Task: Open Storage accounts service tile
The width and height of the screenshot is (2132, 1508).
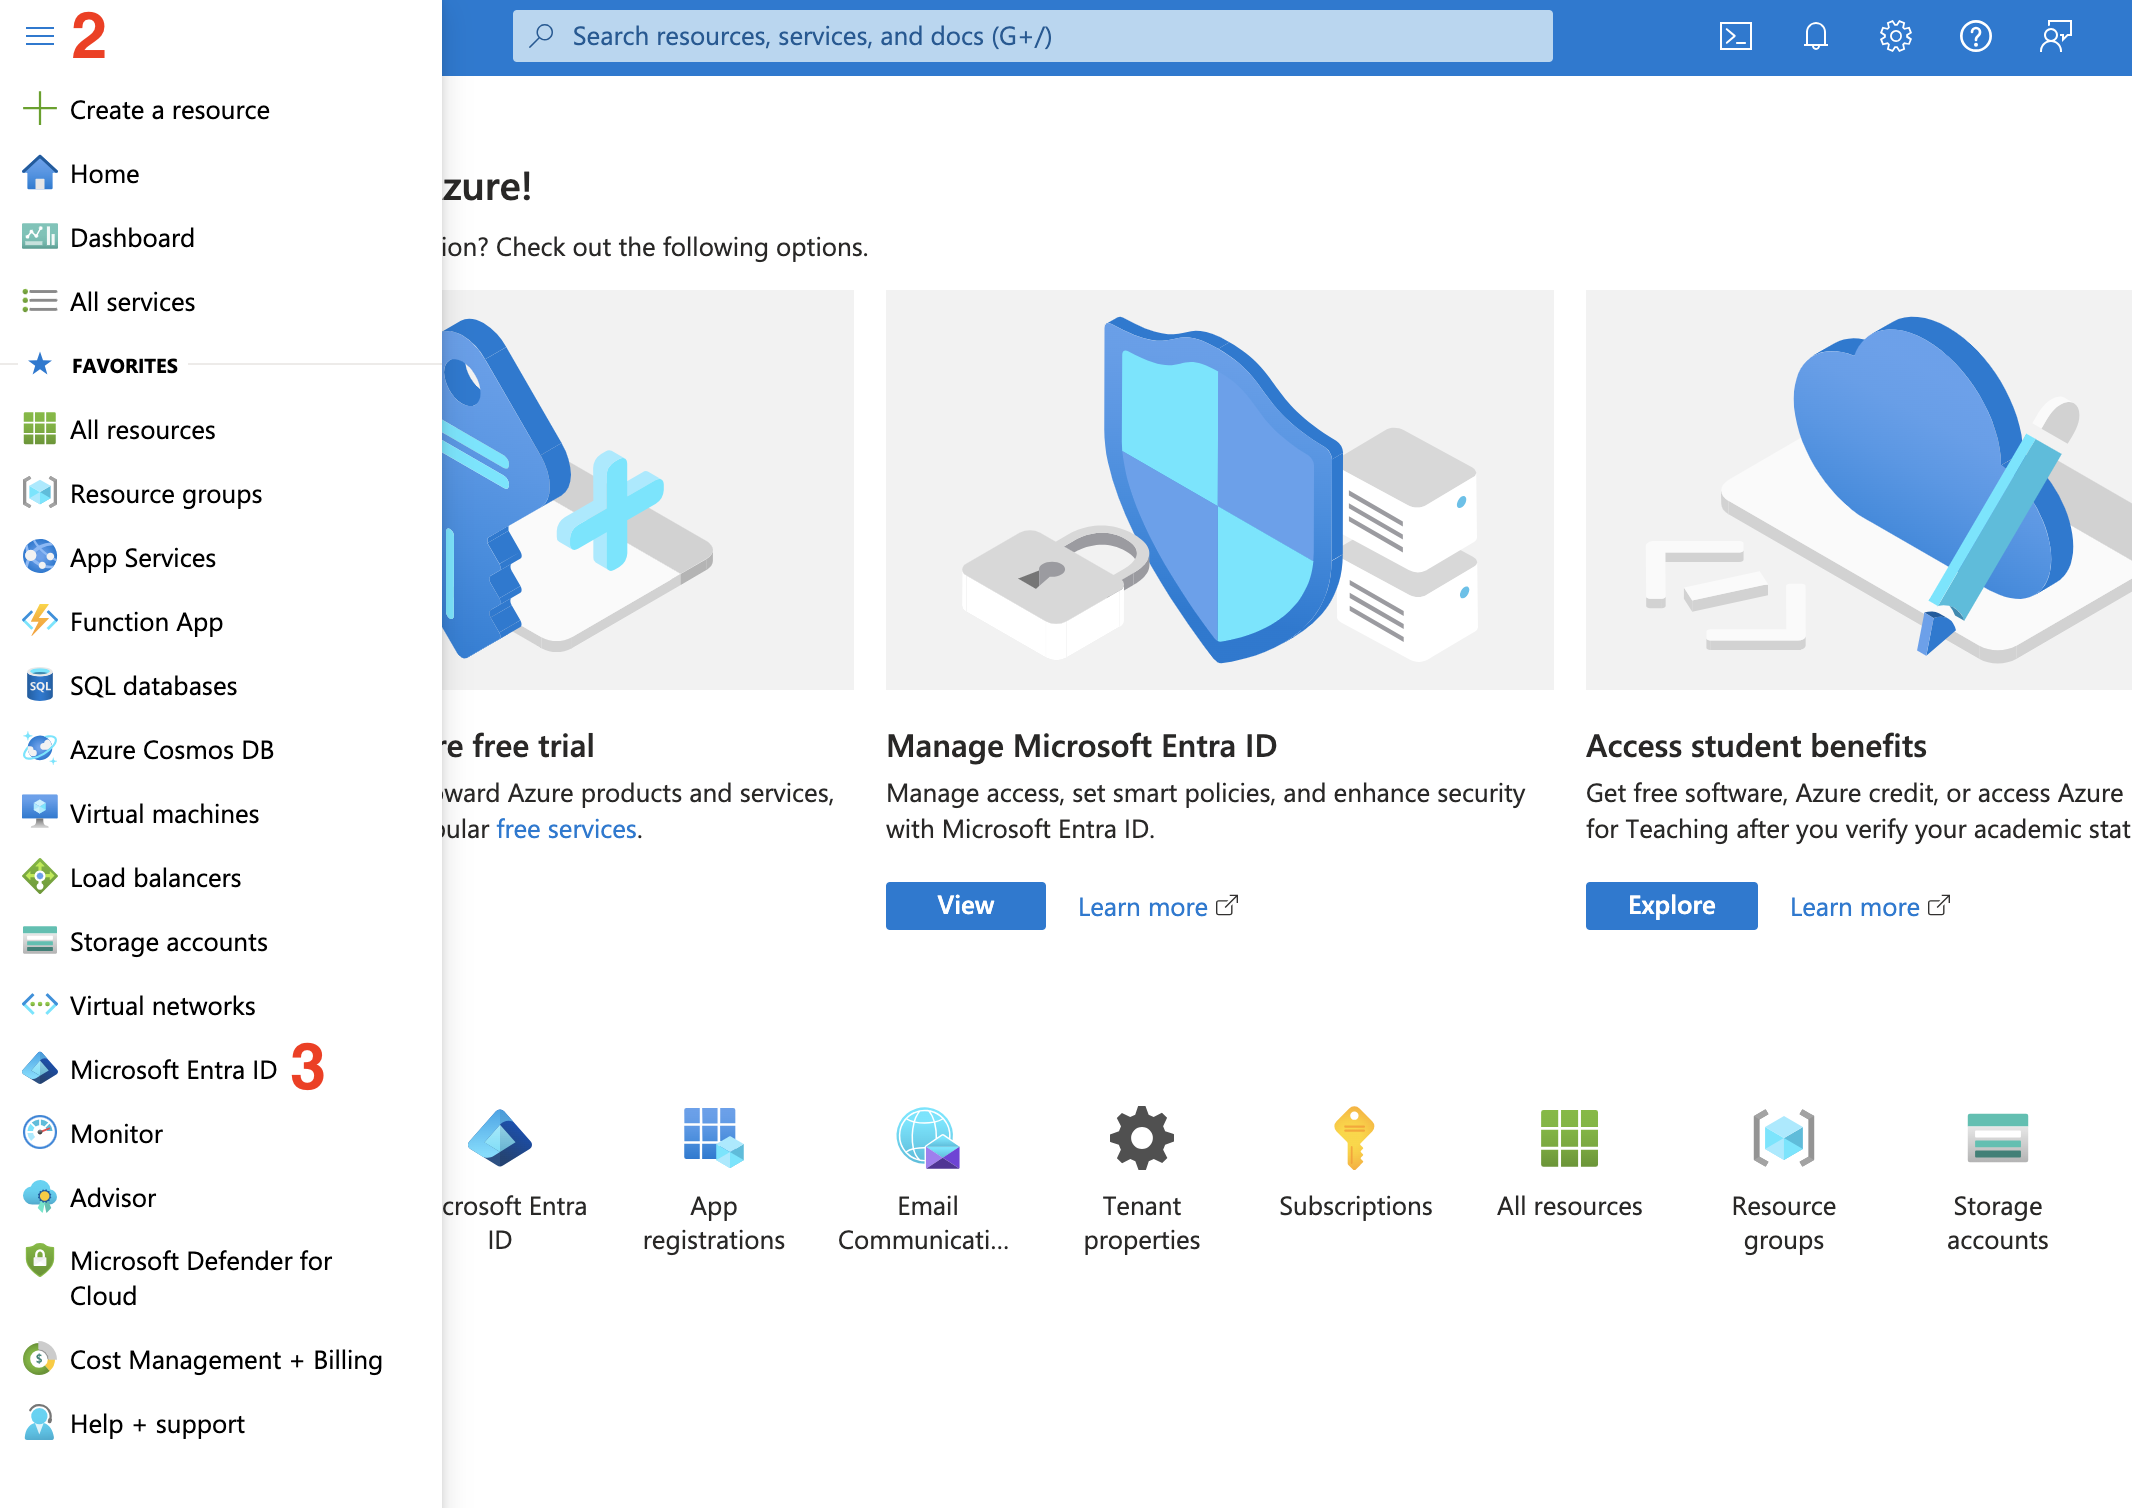Action: (x=1997, y=1138)
